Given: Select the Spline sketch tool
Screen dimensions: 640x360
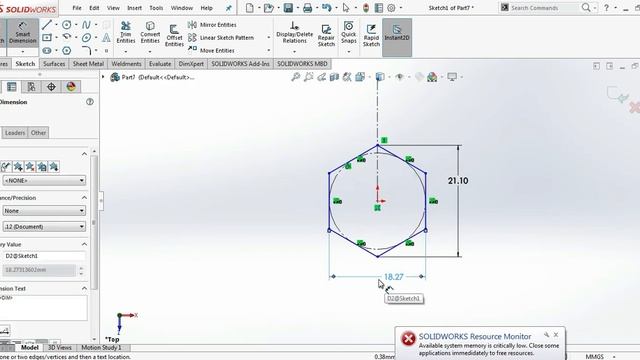Looking at the screenshot, I should point(86,25).
